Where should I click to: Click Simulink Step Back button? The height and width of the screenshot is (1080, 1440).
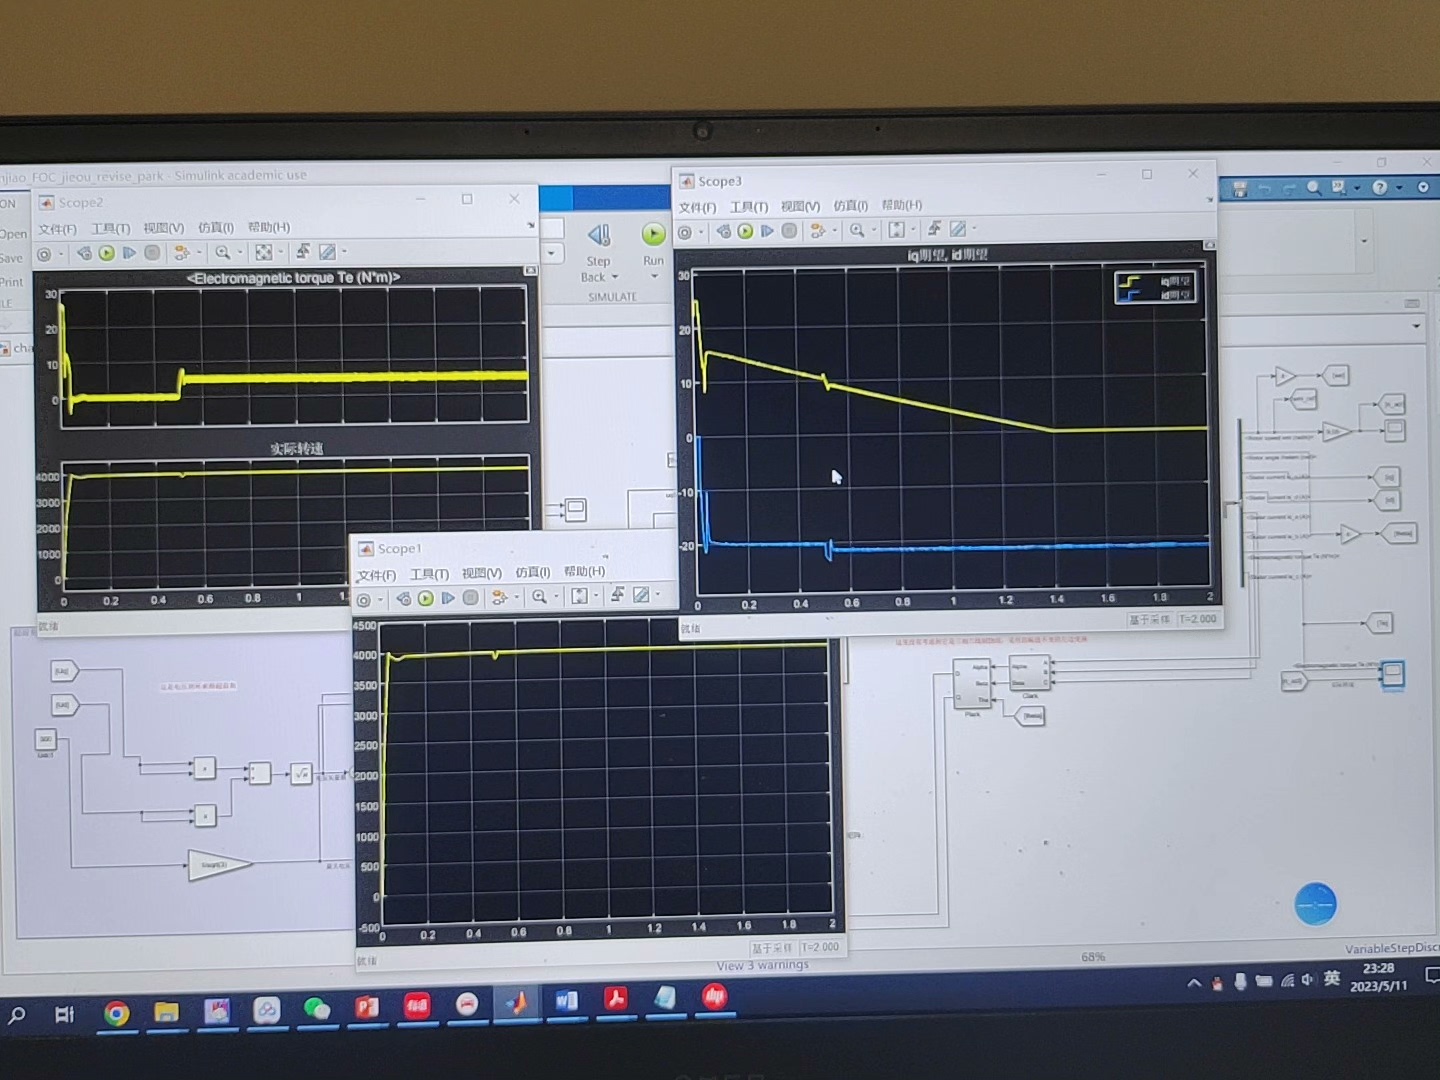599,251
